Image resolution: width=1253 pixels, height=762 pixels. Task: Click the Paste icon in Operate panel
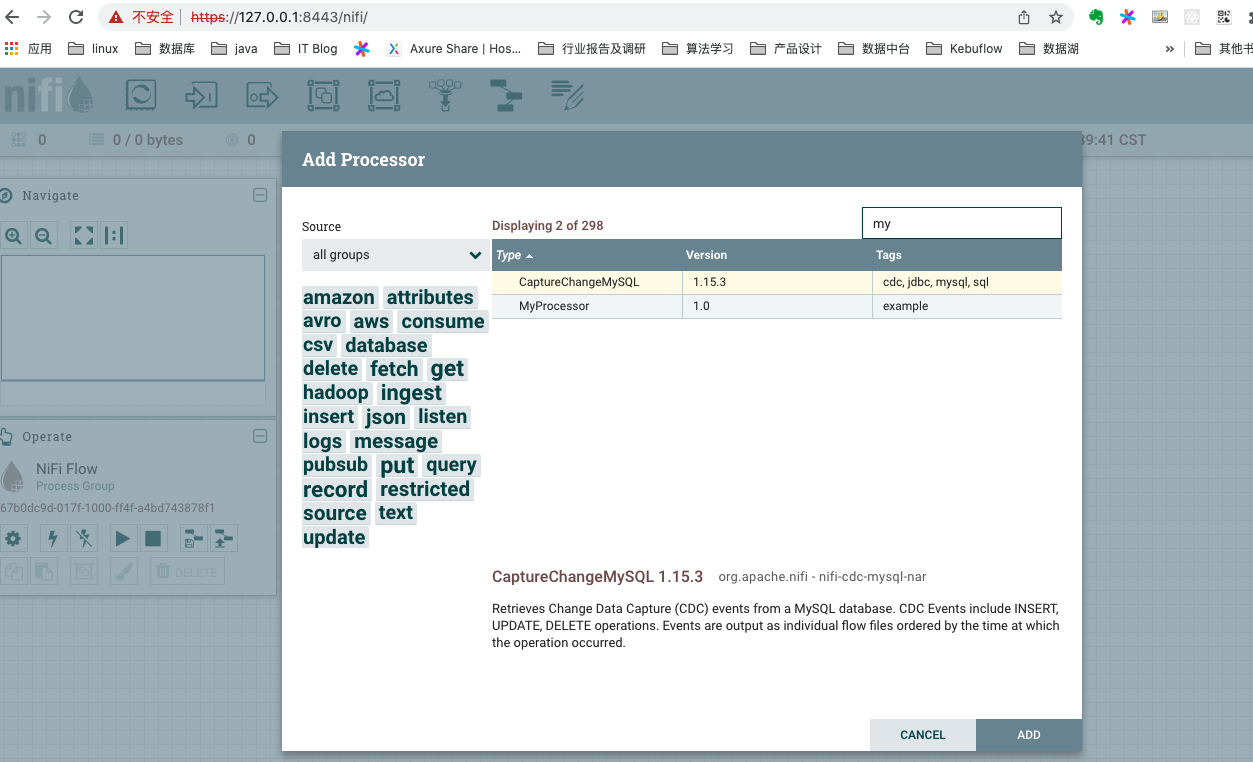(44, 572)
